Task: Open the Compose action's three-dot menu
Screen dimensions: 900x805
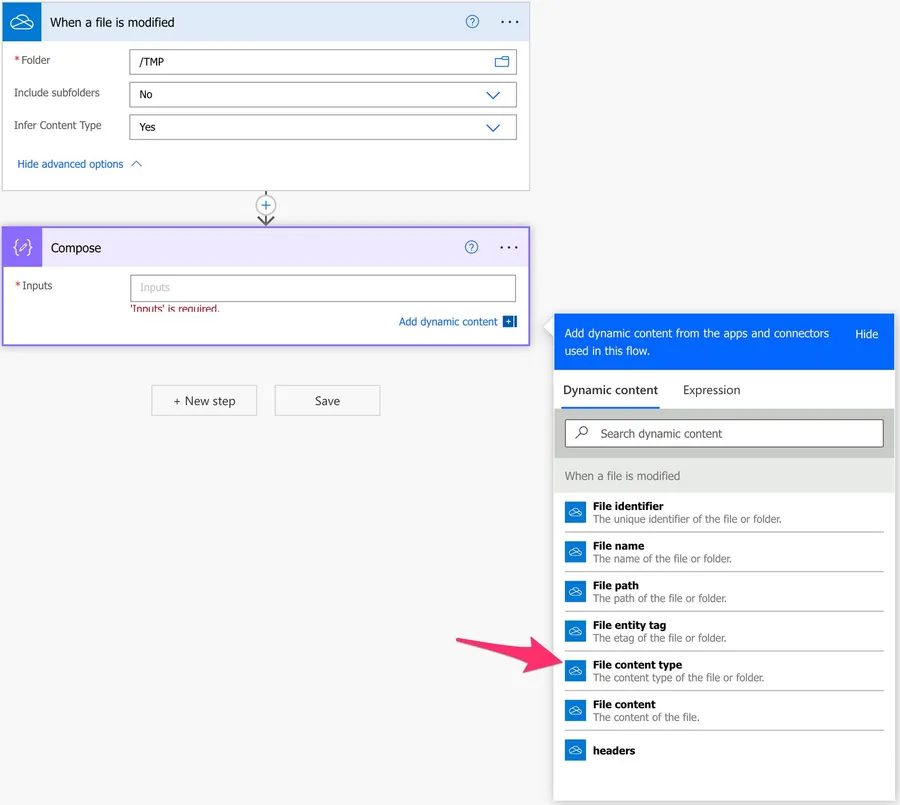Action: click(508, 247)
